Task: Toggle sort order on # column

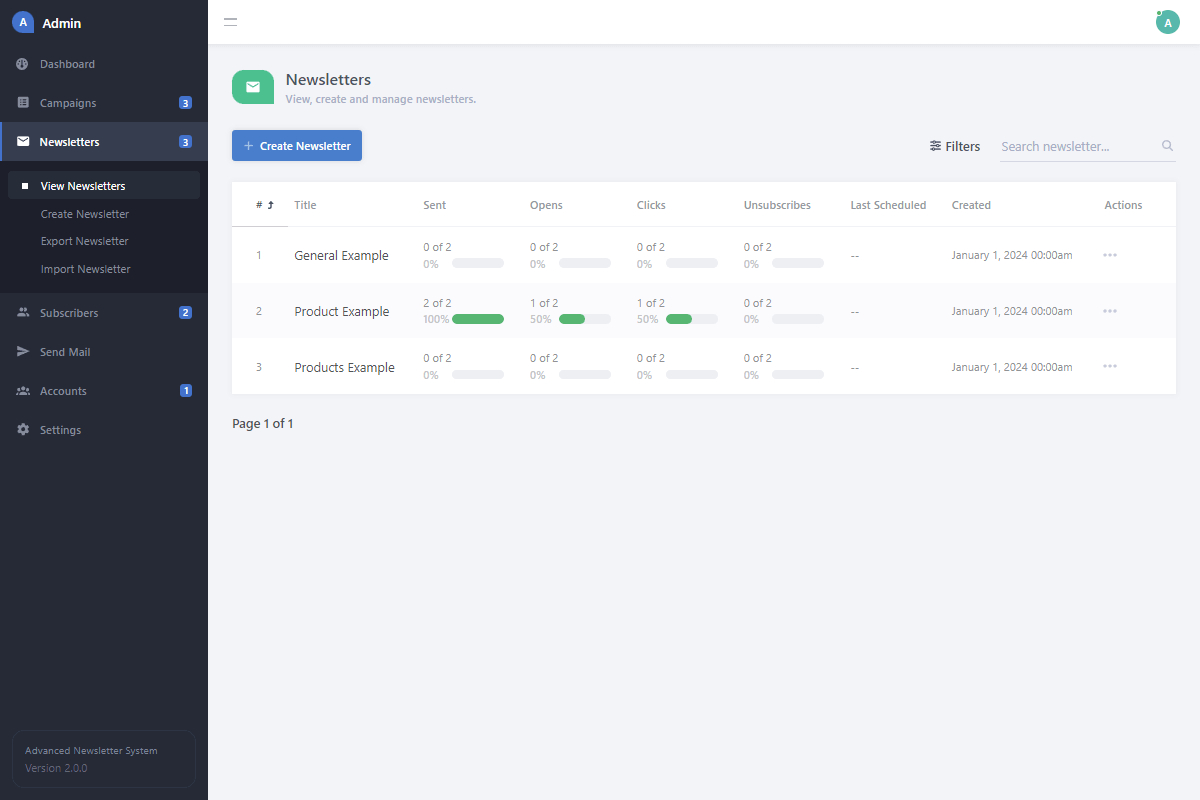Action: (264, 205)
